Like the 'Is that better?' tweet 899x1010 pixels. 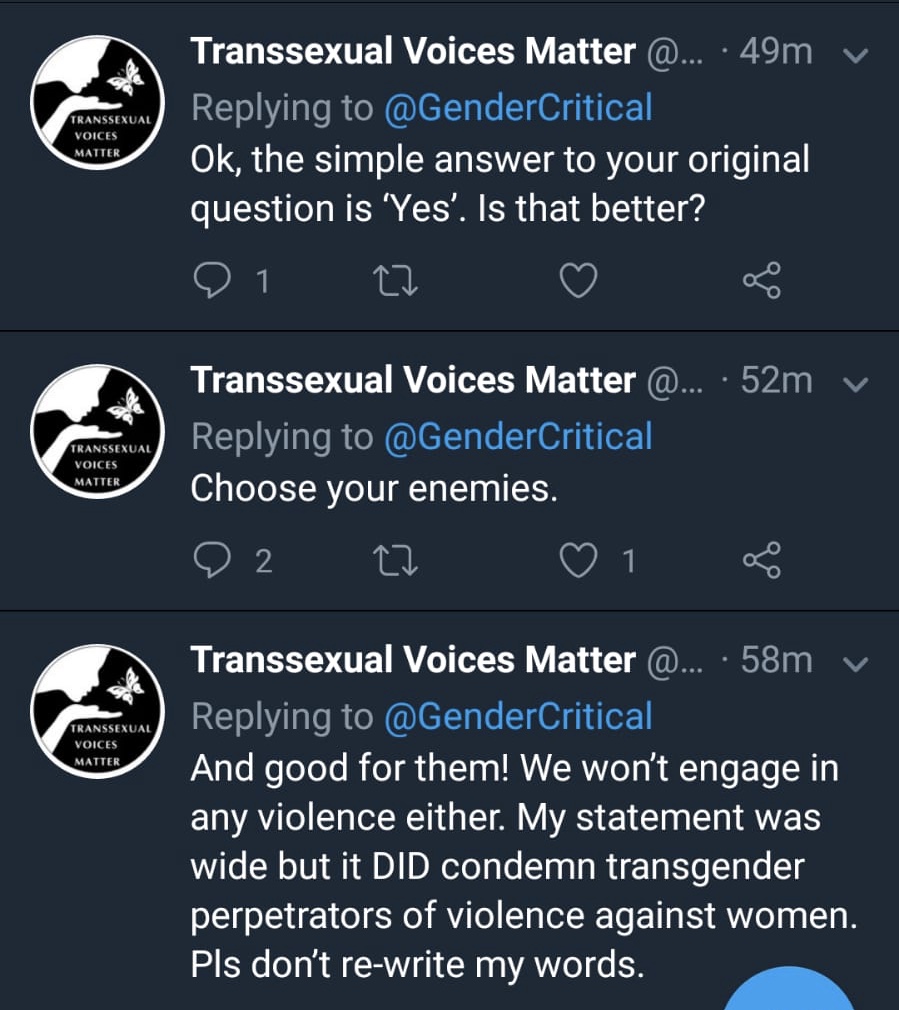click(578, 282)
